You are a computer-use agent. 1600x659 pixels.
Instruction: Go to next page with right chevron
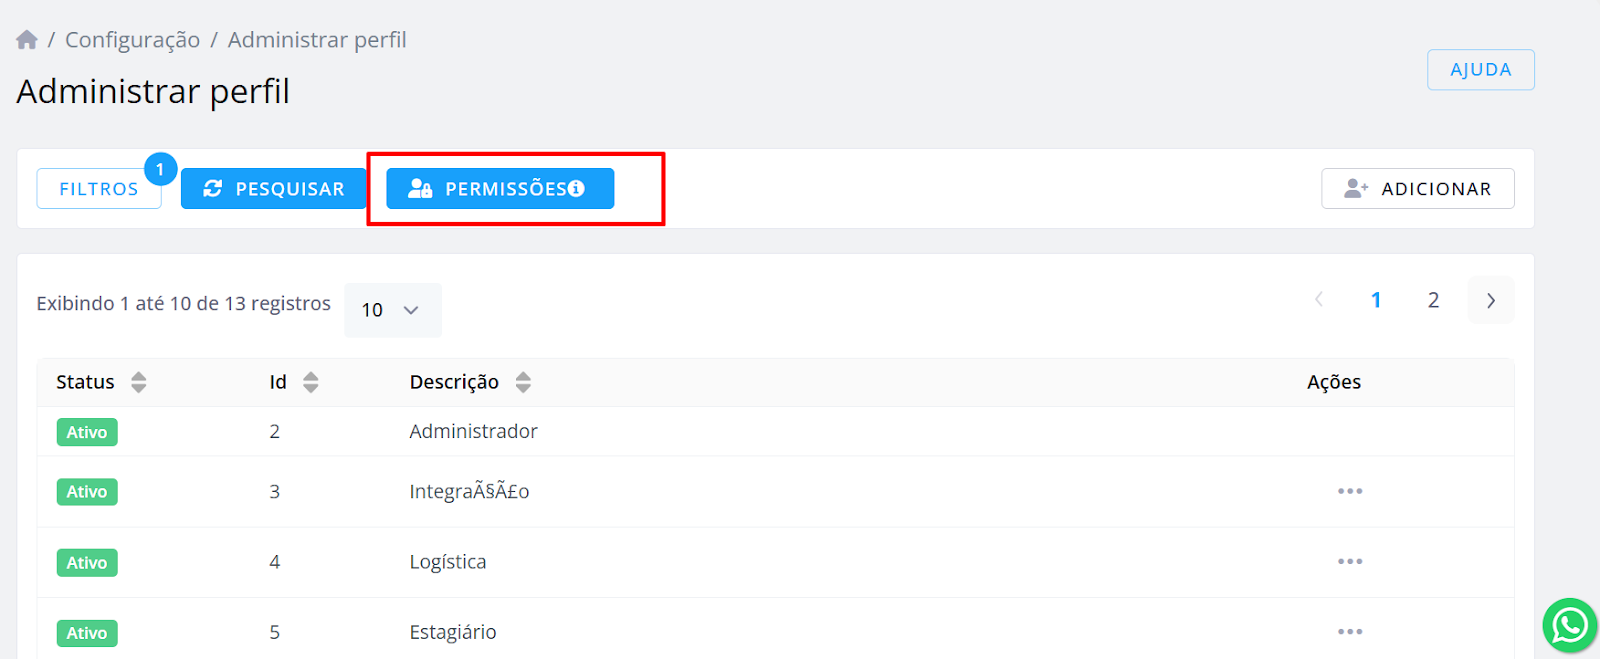(1491, 300)
